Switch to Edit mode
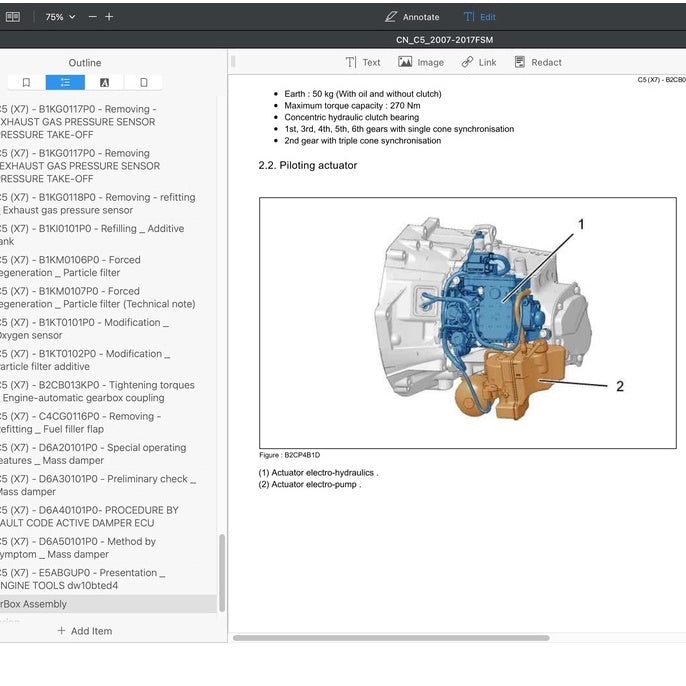The image size is (686, 686). pyautogui.click(x=480, y=17)
